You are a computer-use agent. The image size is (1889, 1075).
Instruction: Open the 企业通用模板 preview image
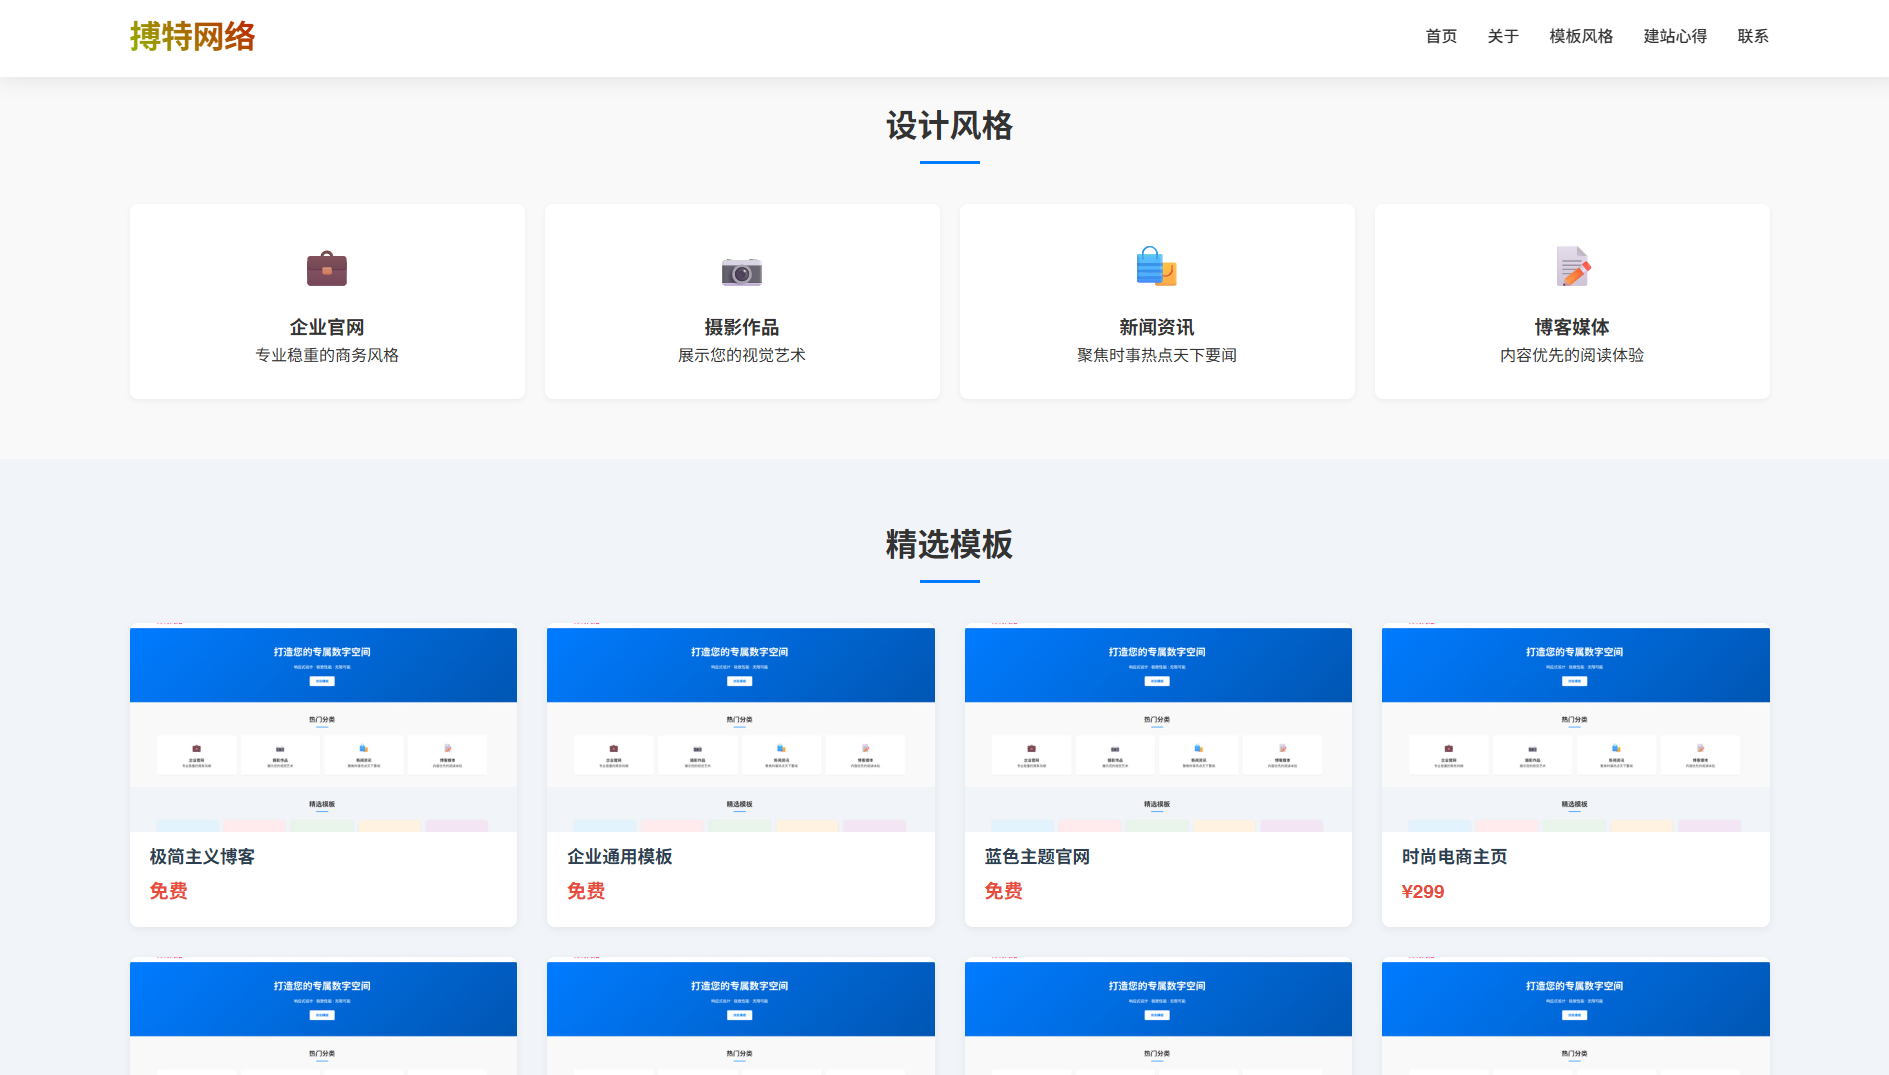click(x=740, y=728)
